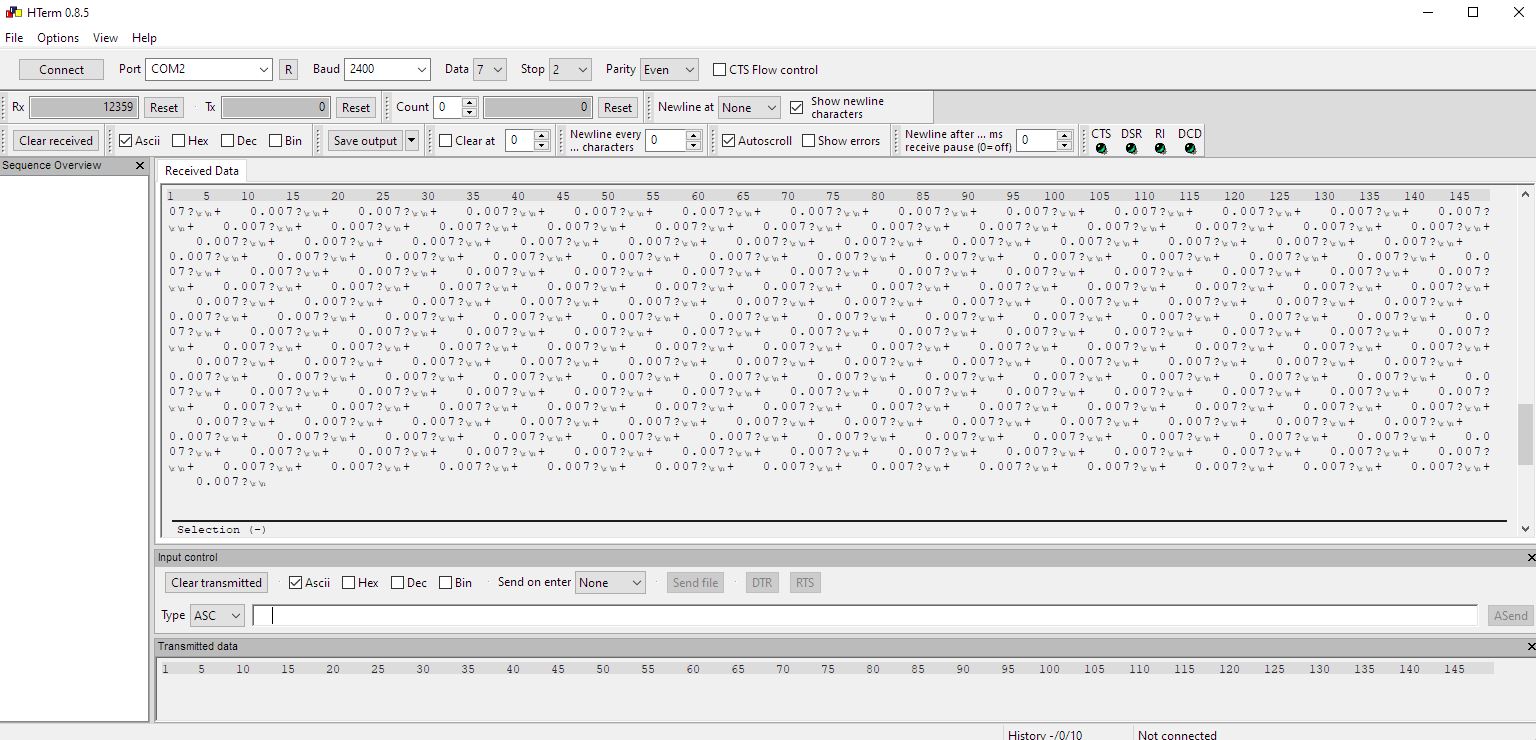Click the Rx counter value 12359

point(83,107)
